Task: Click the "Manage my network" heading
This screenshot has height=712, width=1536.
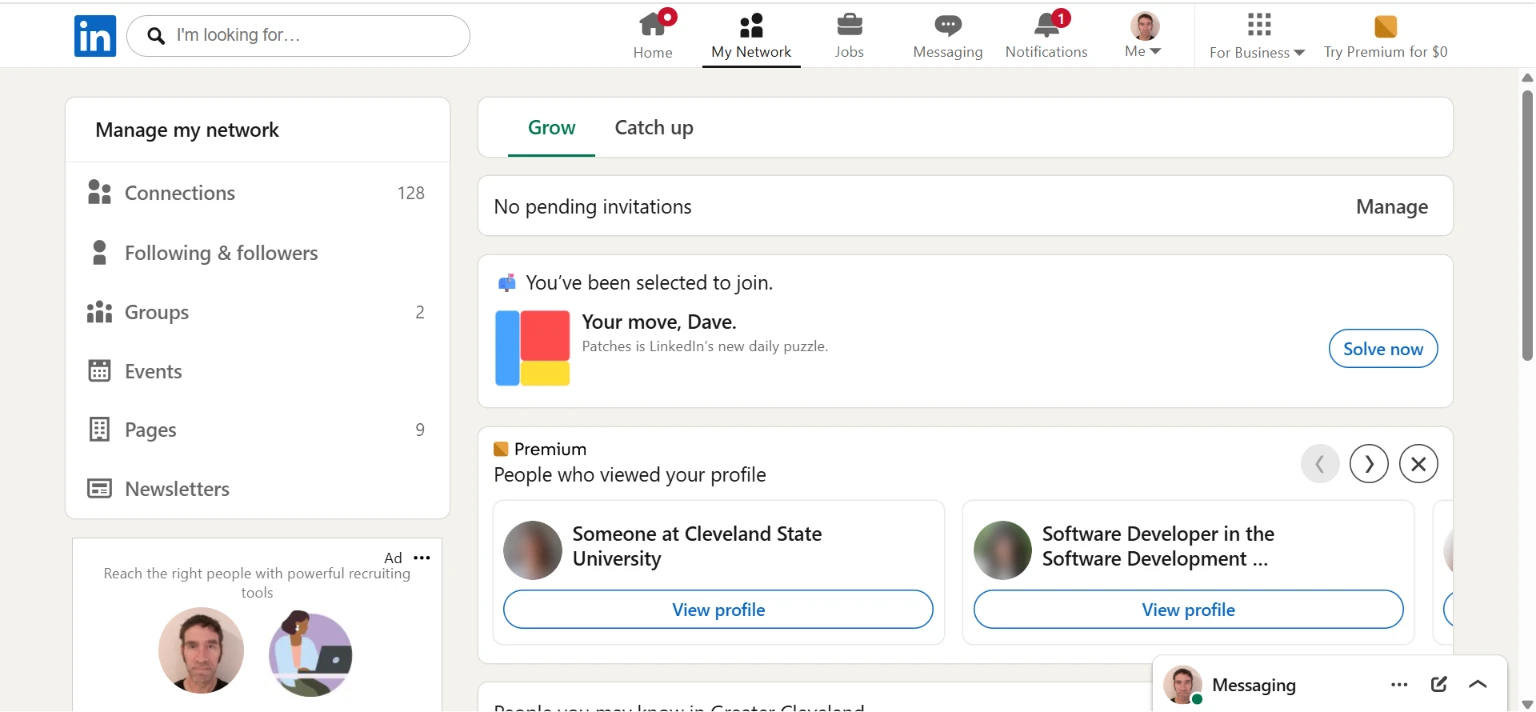Action: pos(187,130)
